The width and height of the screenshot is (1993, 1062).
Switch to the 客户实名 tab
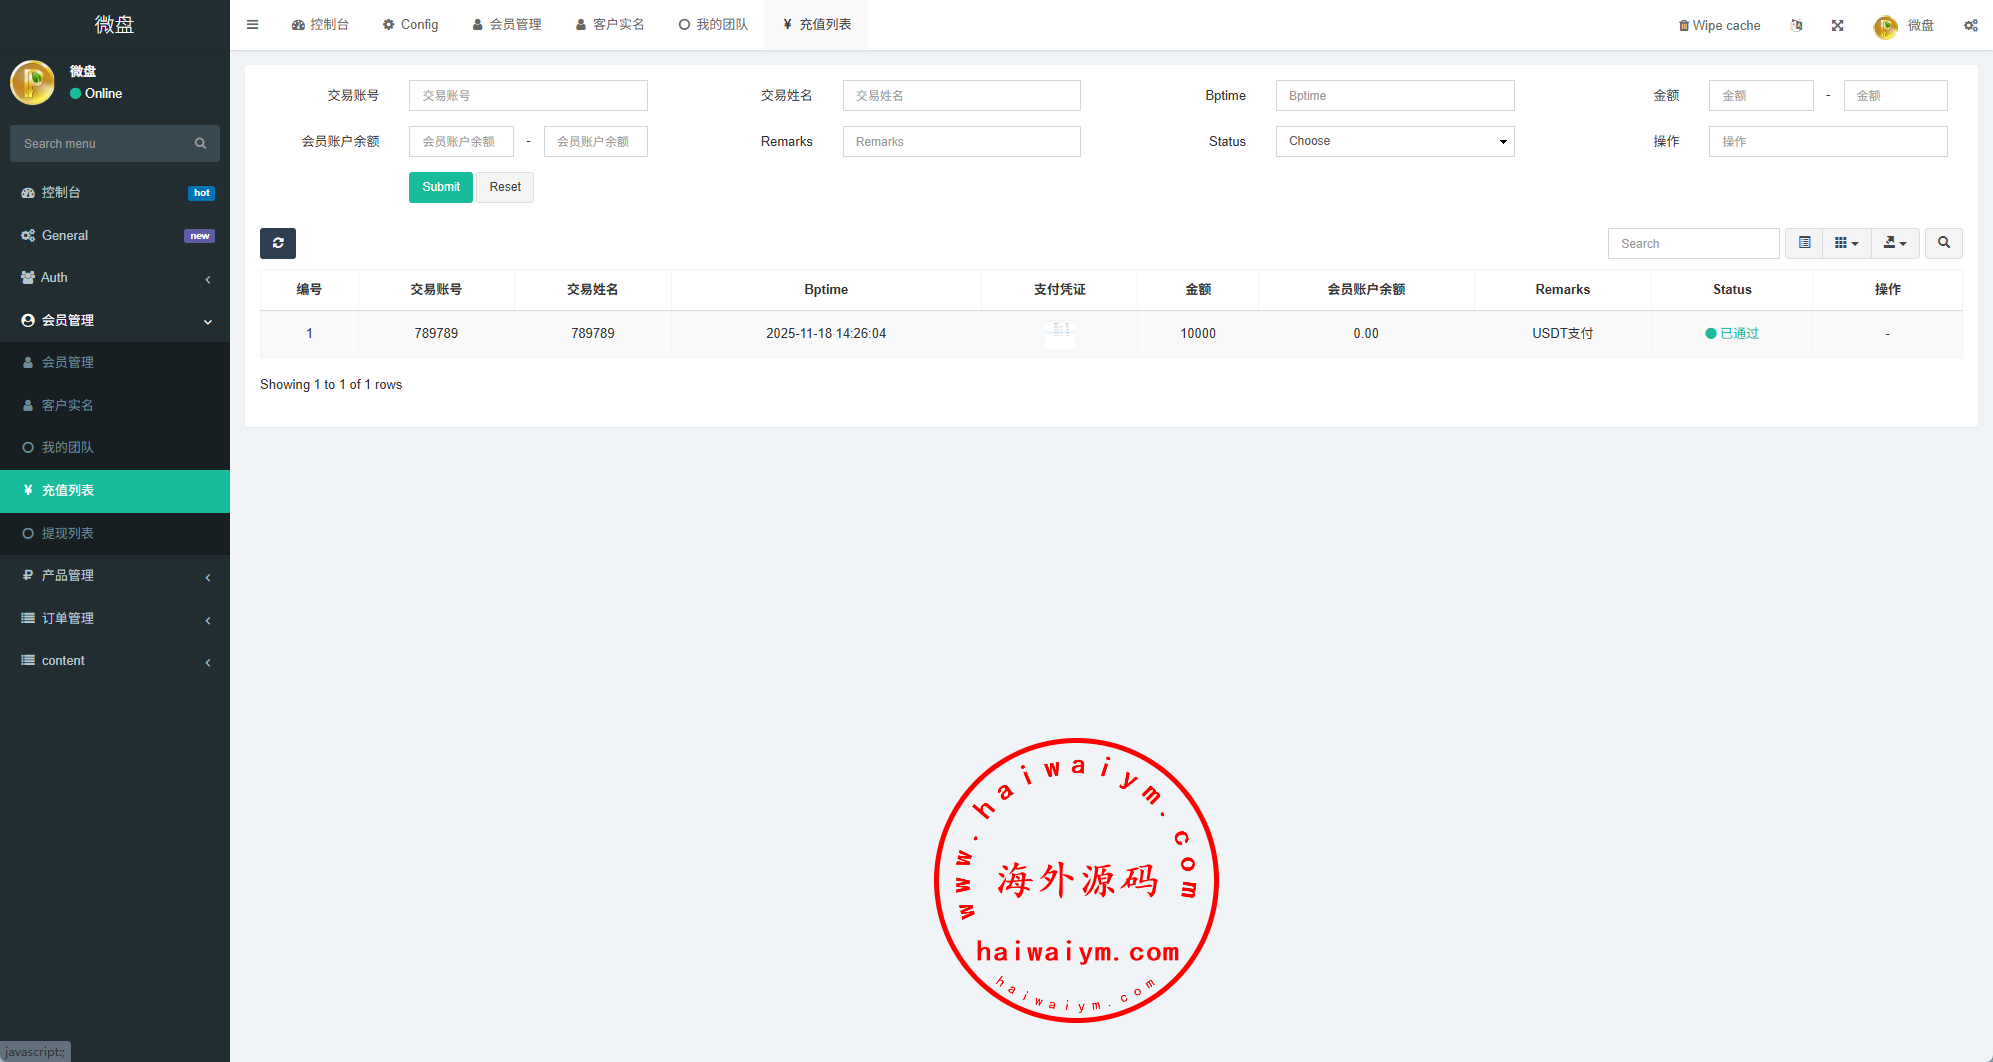click(x=610, y=25)
